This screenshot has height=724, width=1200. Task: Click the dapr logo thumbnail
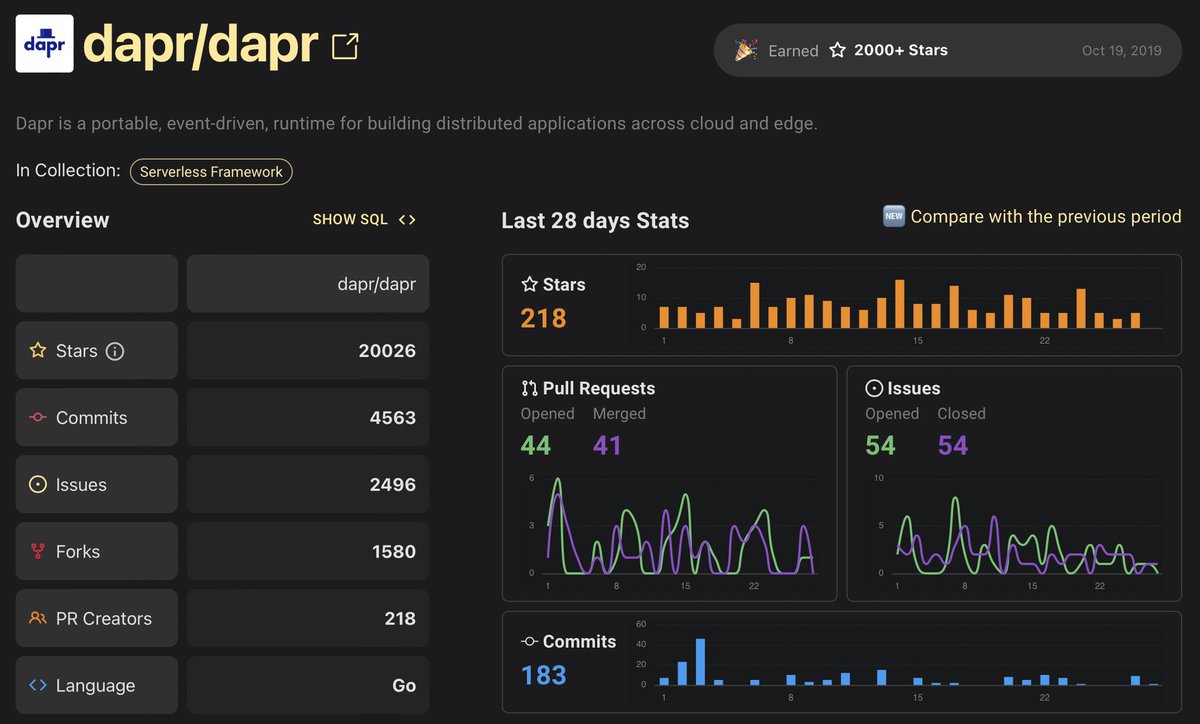pos(45,43)
